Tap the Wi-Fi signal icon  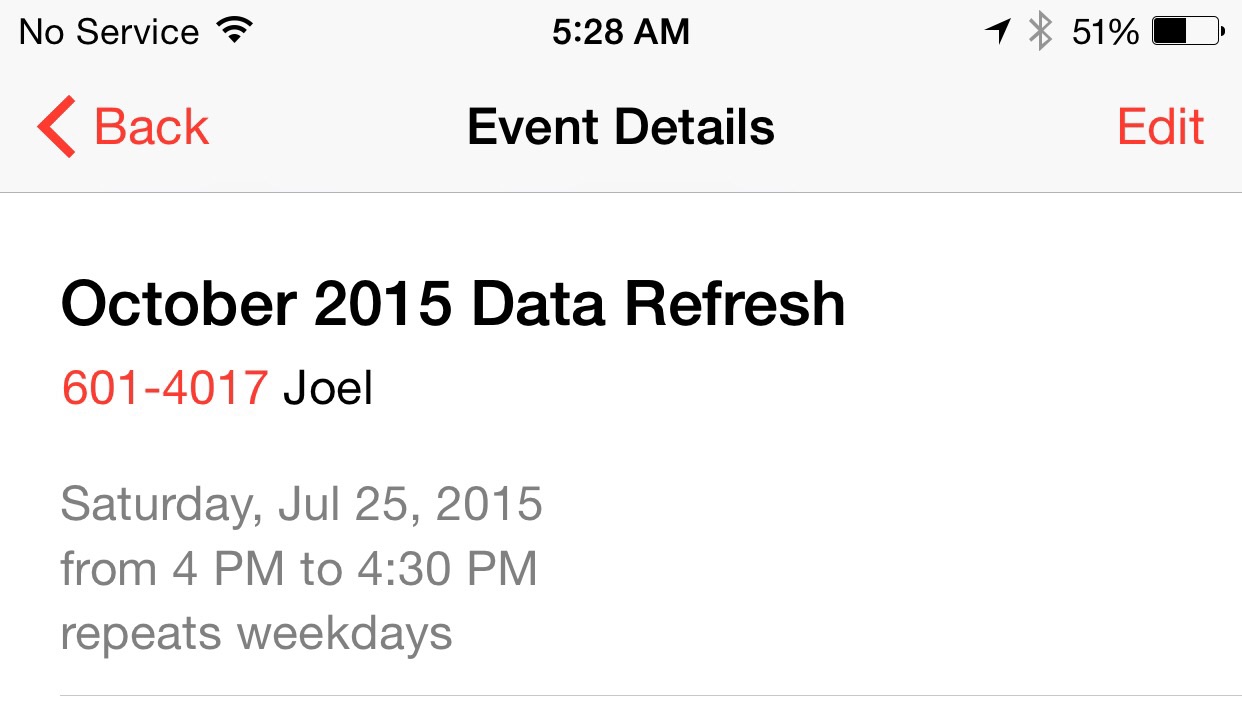pos(236,32)
